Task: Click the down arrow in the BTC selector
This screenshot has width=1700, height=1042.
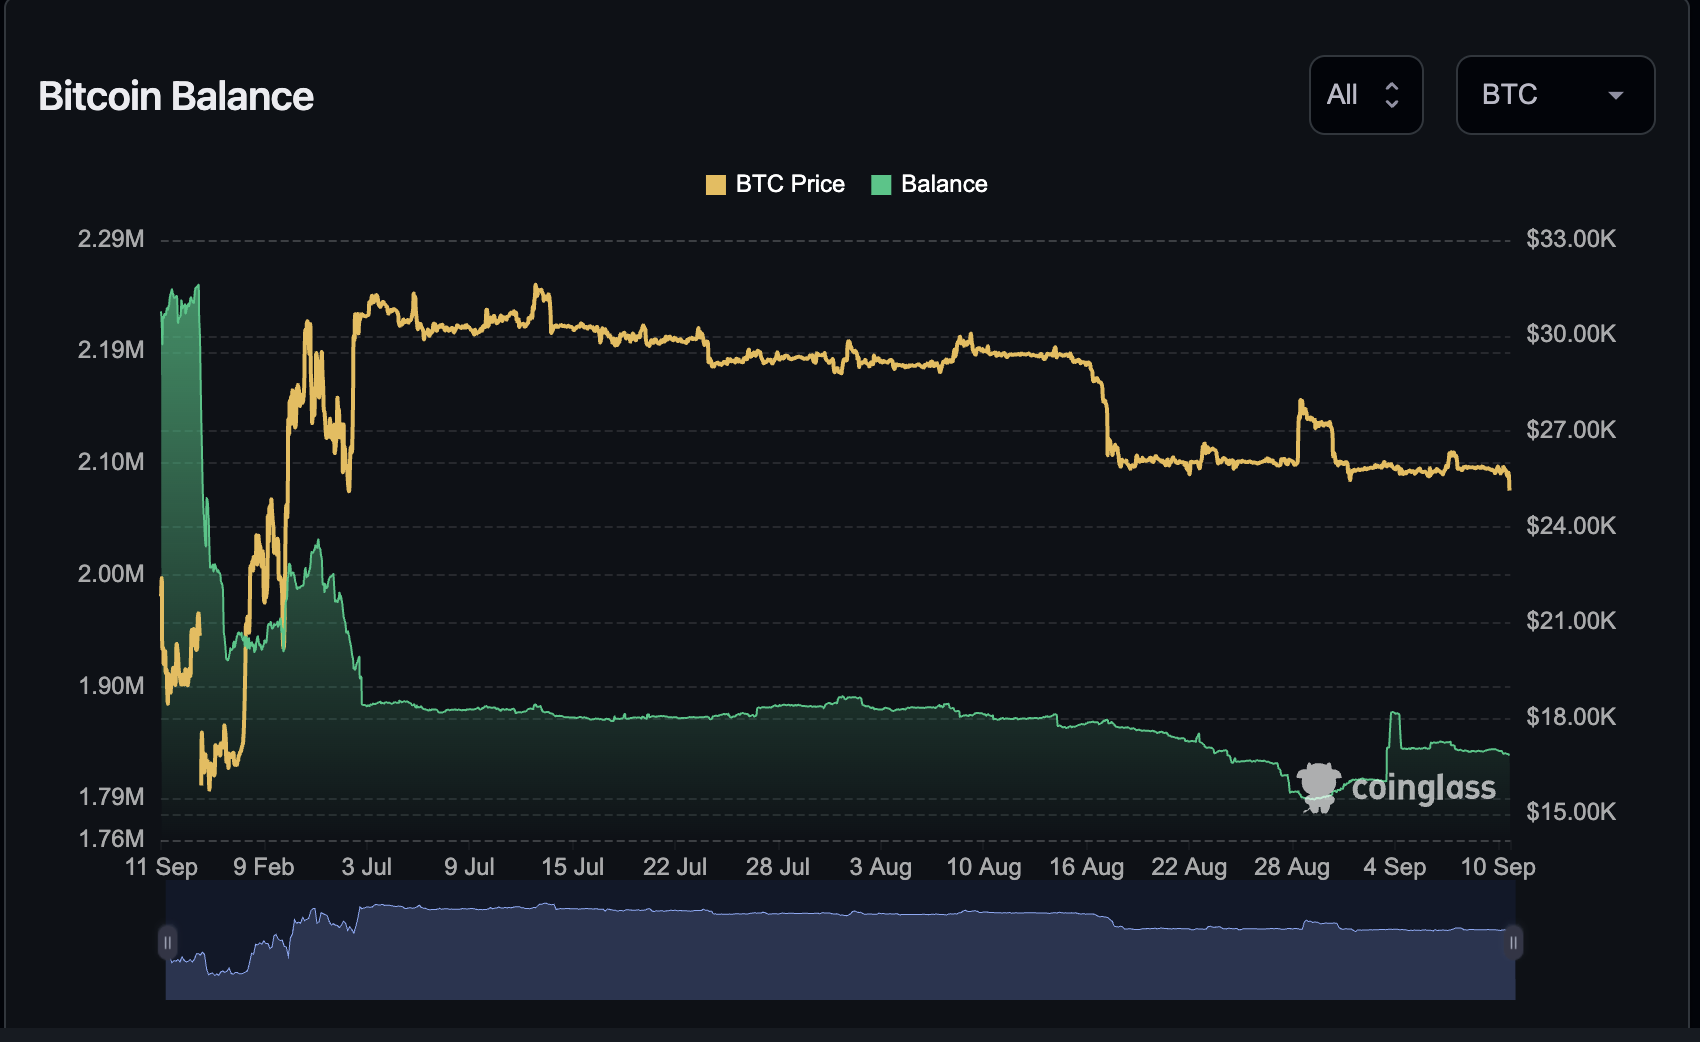Action: tap(1616, 96)
